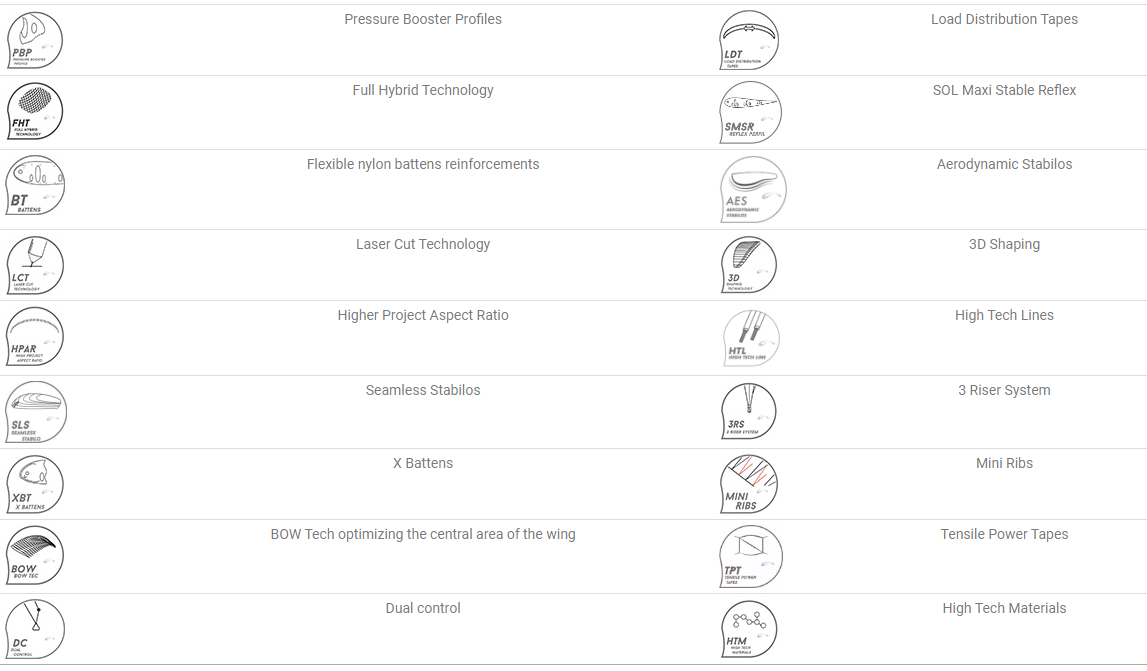Click the HTL High Tech Lines icon
Image resolution: width=1147 pixels, height=671 pixels.
click(751, 338)
